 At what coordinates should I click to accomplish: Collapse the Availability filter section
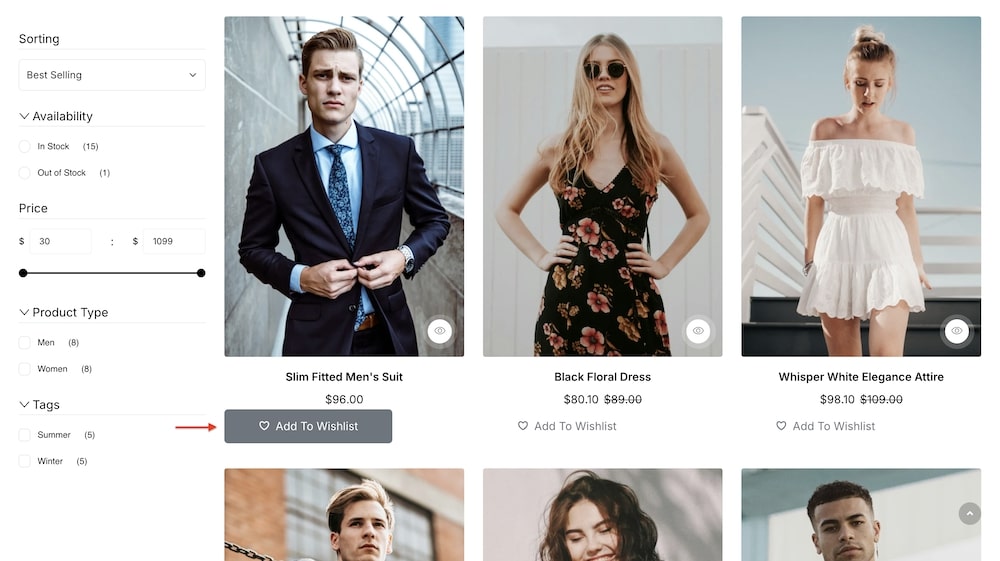[x=25, y=117]
